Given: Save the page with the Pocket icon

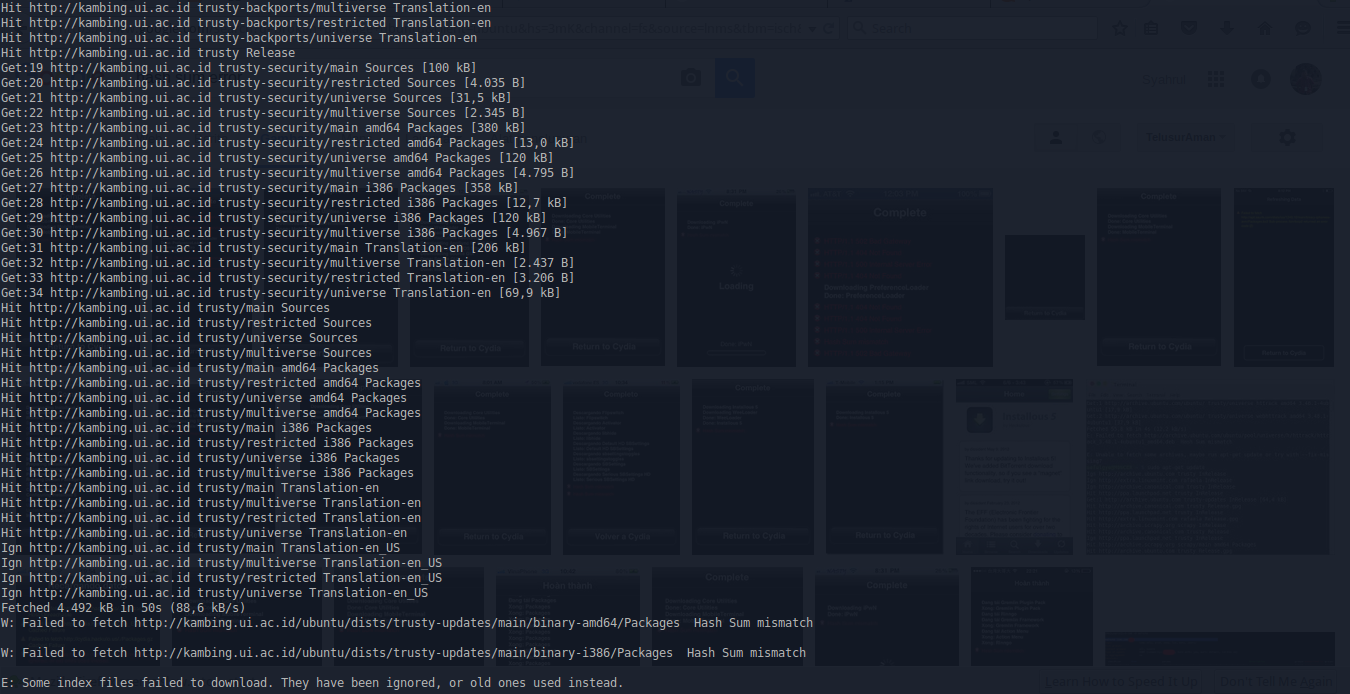Looking at the screenshot, I should point(1188,28).
